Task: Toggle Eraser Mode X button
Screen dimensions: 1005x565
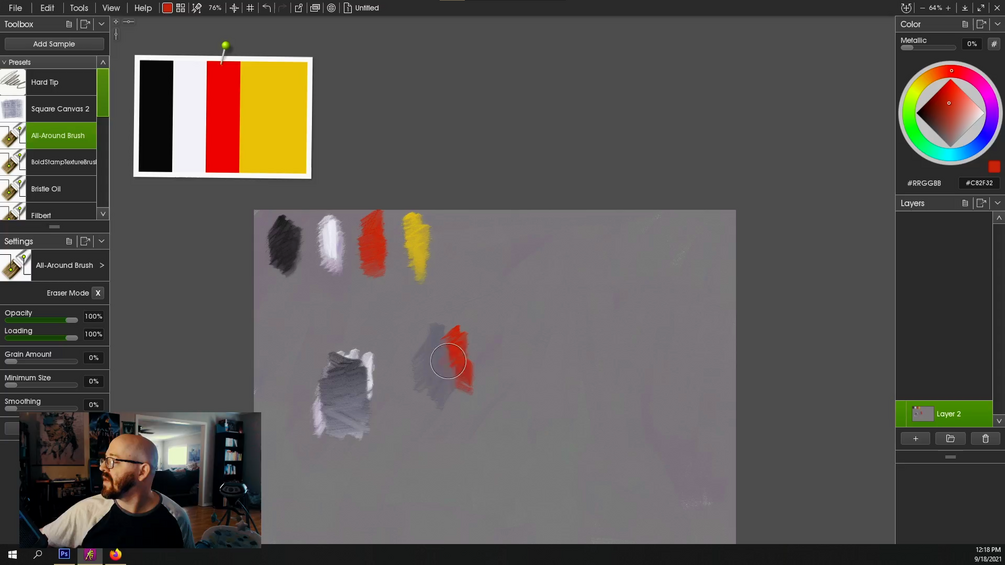Action: [98, 293]
